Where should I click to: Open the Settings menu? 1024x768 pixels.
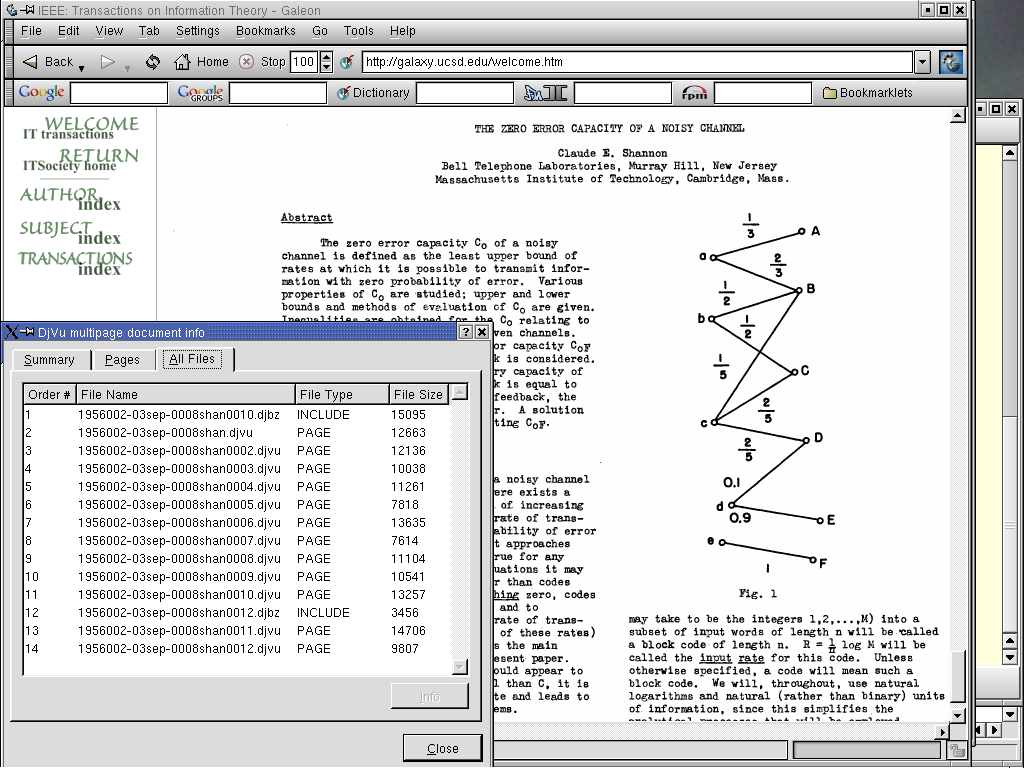pos(198,31)
